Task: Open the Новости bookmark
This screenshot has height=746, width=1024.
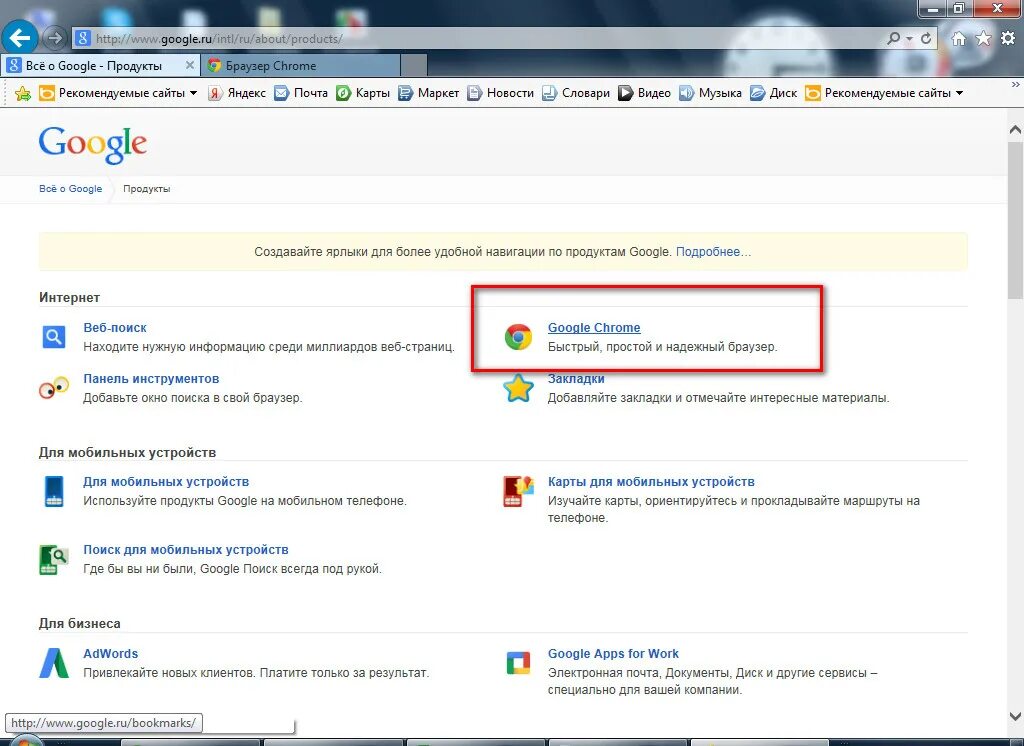Action: [x=500, y=93]
